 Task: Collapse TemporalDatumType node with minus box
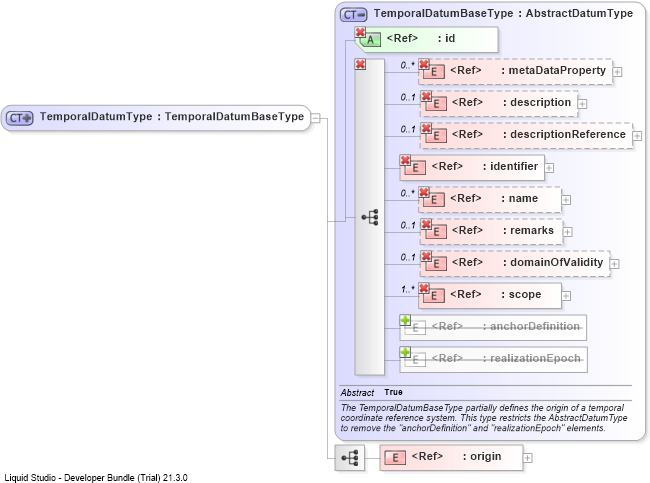pyautogui.click(x=316, y=118)
